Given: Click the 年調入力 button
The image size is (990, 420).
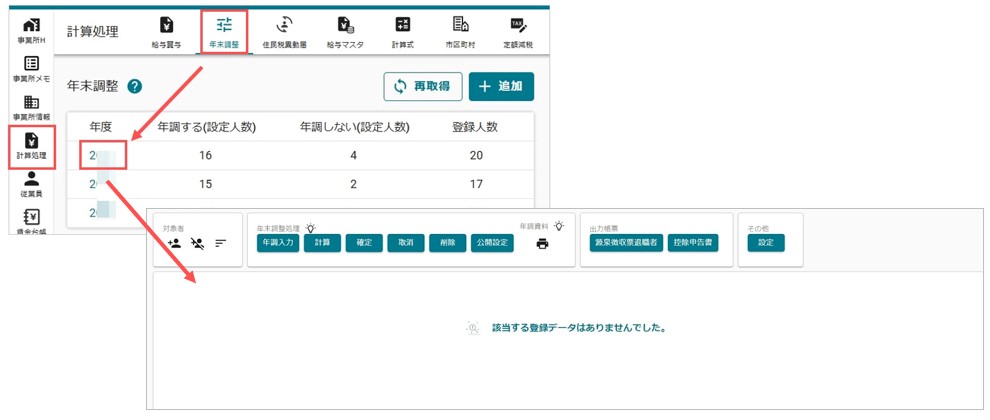Looking at the screenshot, I should tap(278, 243).
